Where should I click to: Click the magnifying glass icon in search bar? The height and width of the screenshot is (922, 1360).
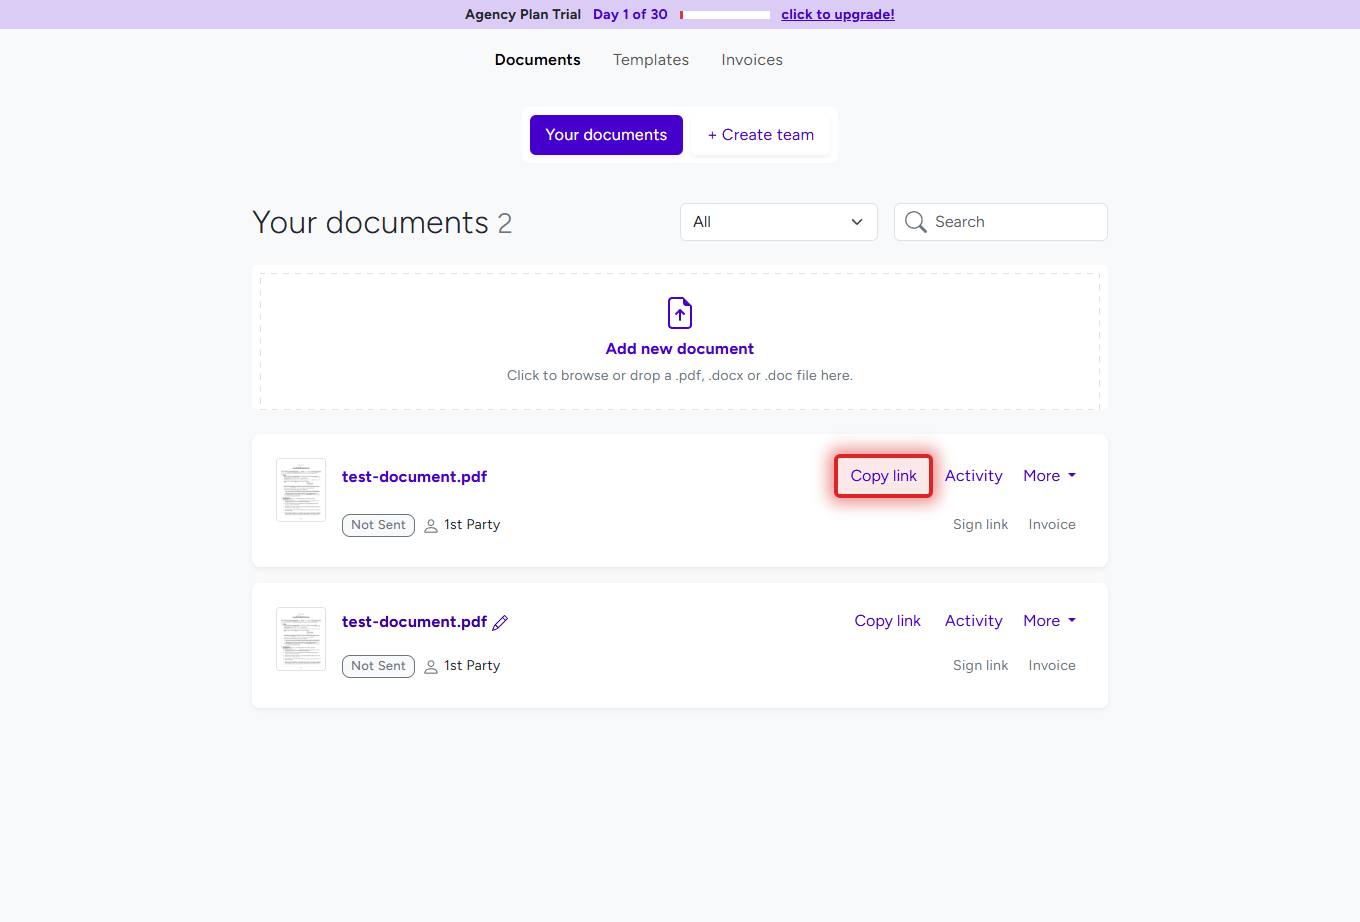pyautogui.click(x=915, y=221)
